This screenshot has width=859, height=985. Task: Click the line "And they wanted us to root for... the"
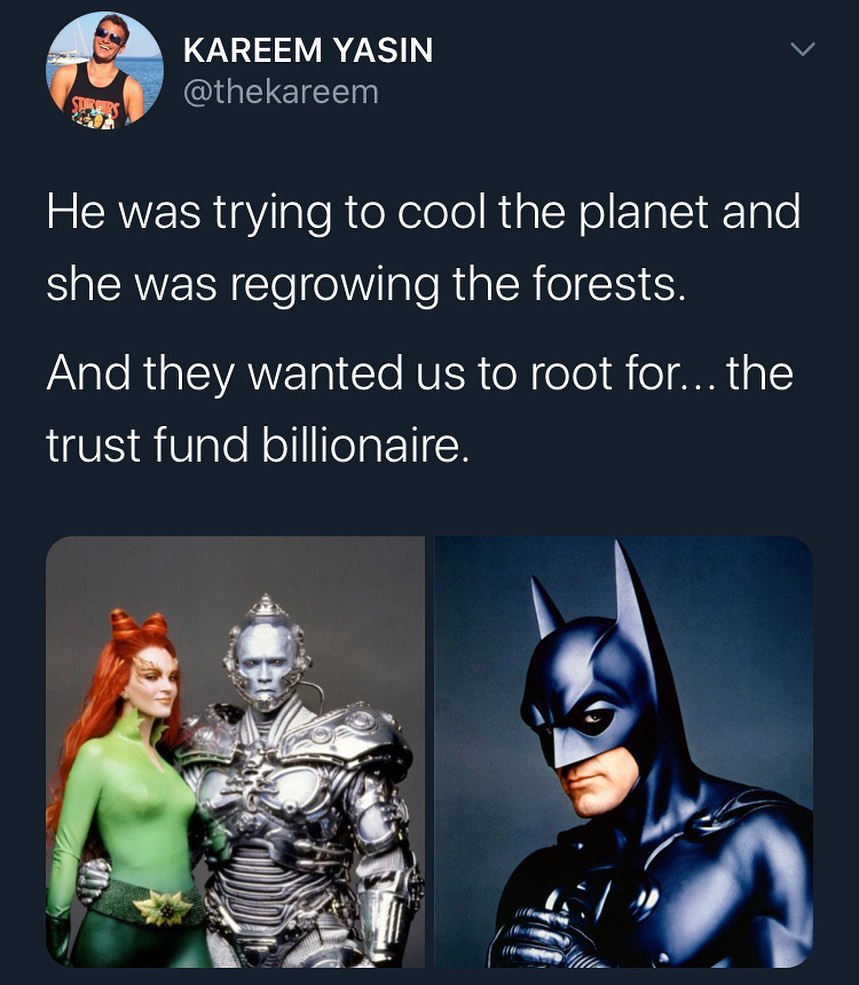coord(420,375)
